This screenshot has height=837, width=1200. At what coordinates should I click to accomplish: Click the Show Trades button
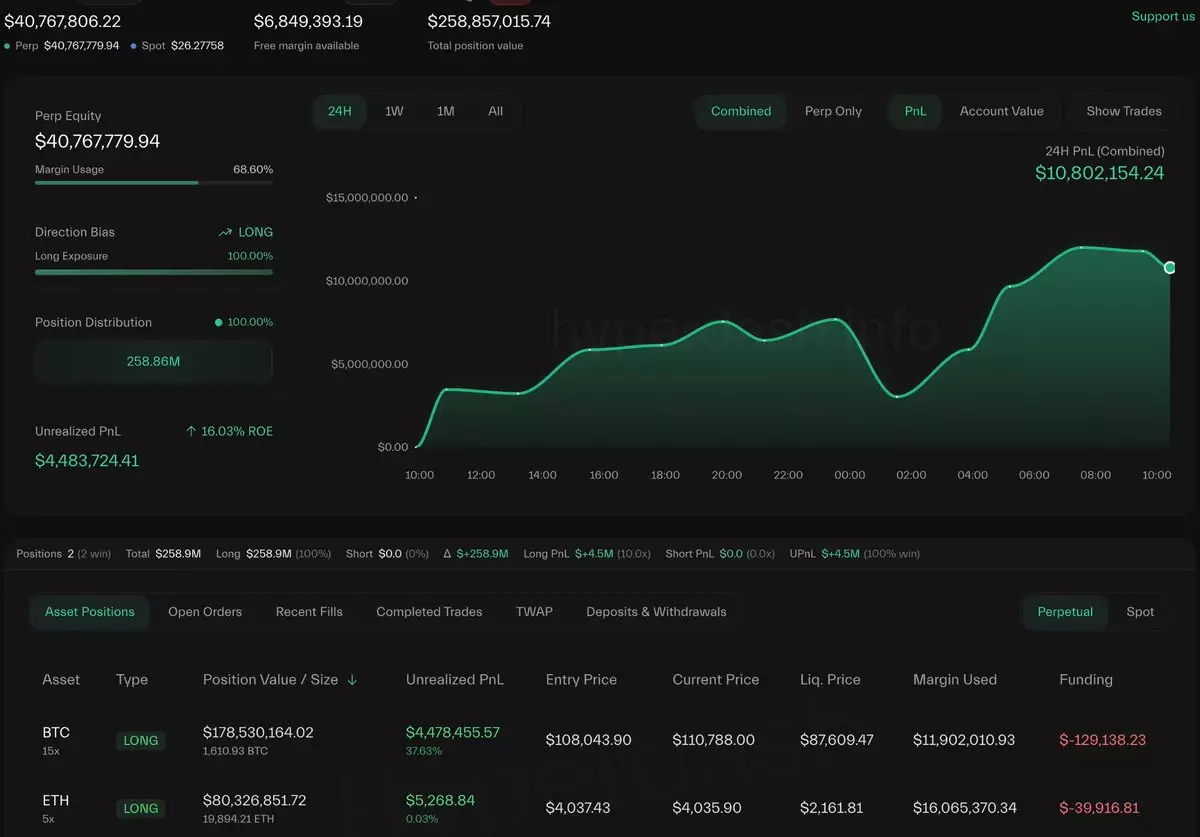1124,111
